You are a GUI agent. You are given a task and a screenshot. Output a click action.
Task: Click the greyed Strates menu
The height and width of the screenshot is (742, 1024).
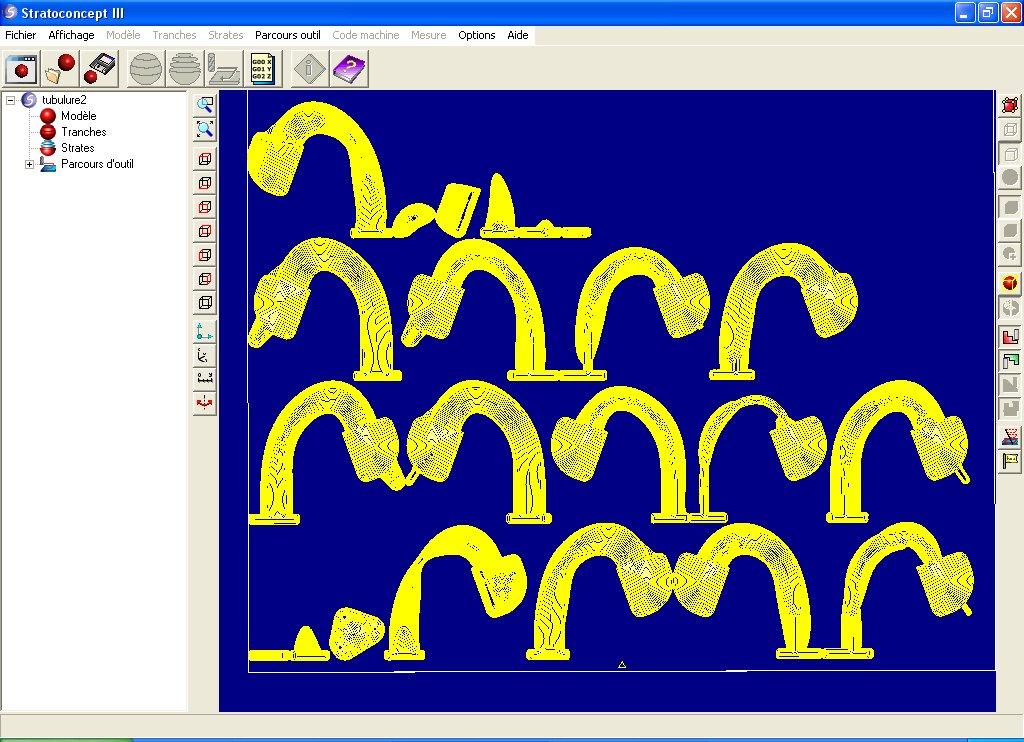point(225,35)
